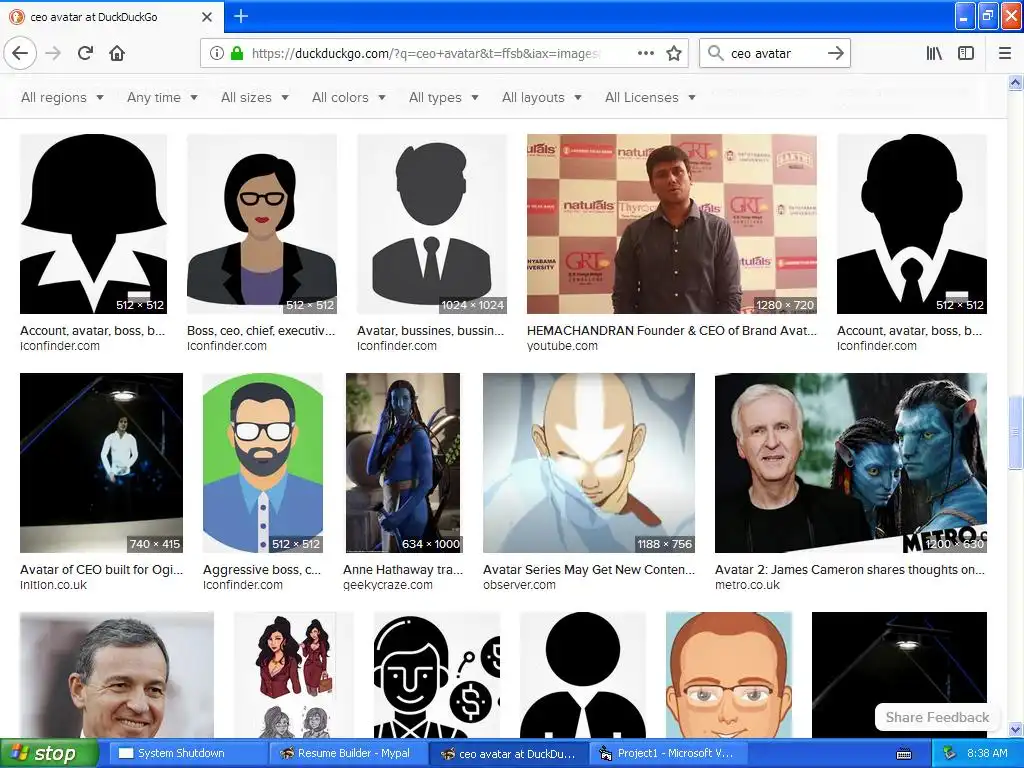Expand the All regions filter
The image size is (1024, 768).
pos(62,97)
